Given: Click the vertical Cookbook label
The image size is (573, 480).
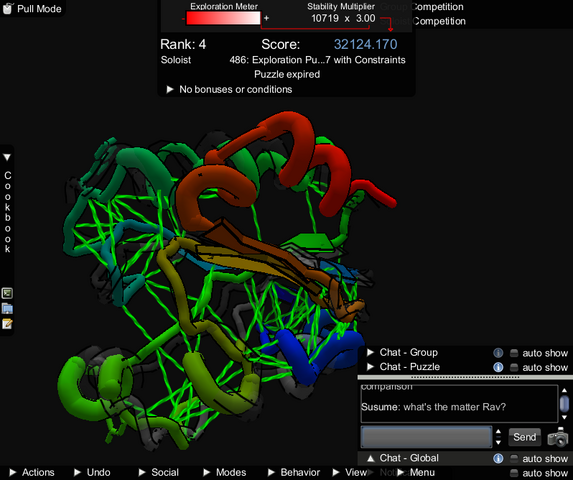Looking at the screenshot, I should point(7,212).
